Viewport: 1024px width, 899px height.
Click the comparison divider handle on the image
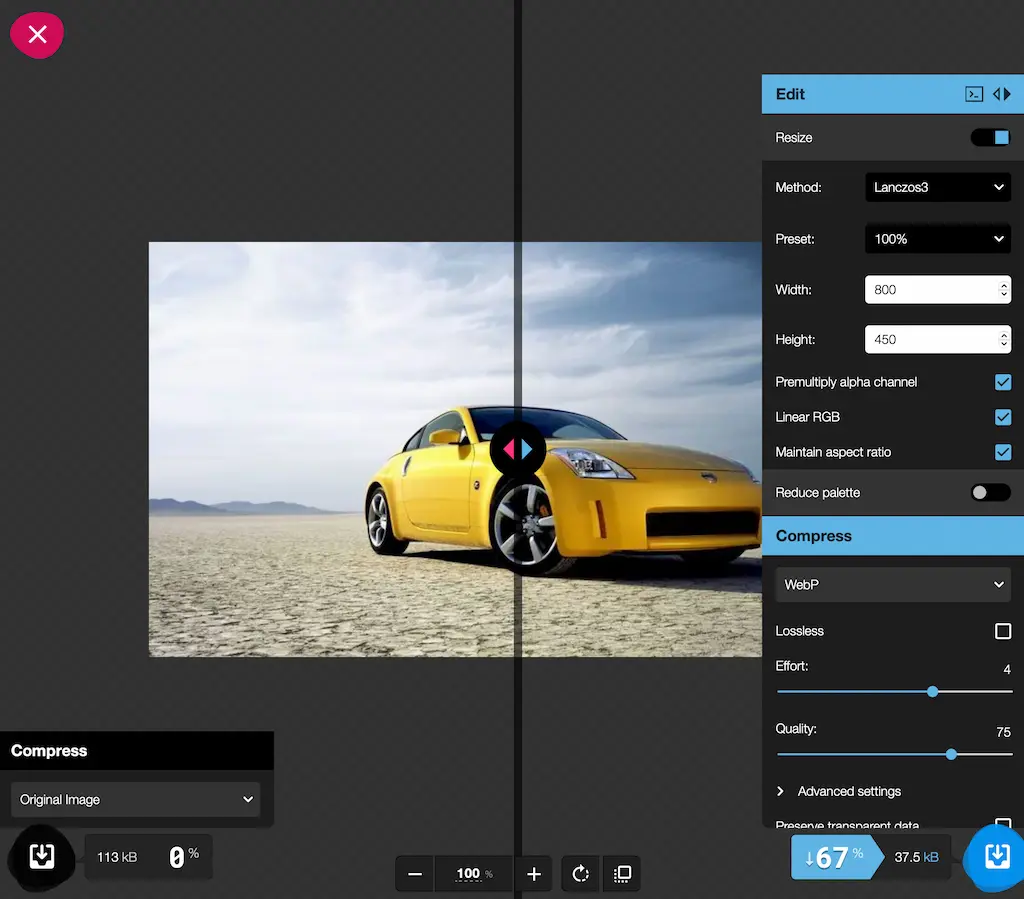pyautogui.click(x=517, y=449)
